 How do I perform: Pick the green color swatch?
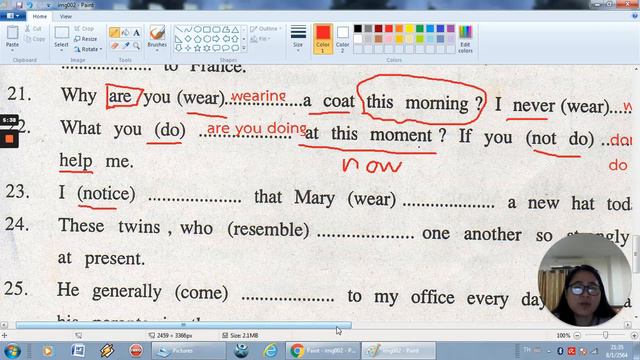(x=420, y=29)
